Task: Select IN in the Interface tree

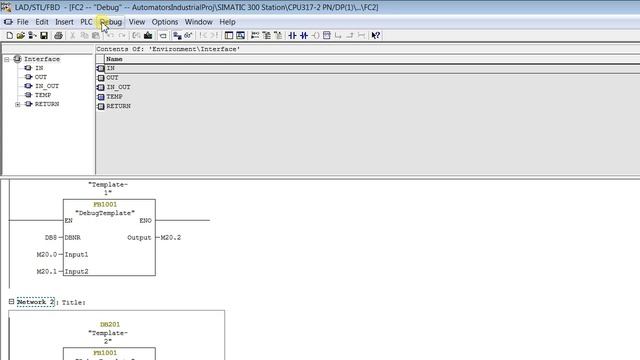Action: [39, 68]
